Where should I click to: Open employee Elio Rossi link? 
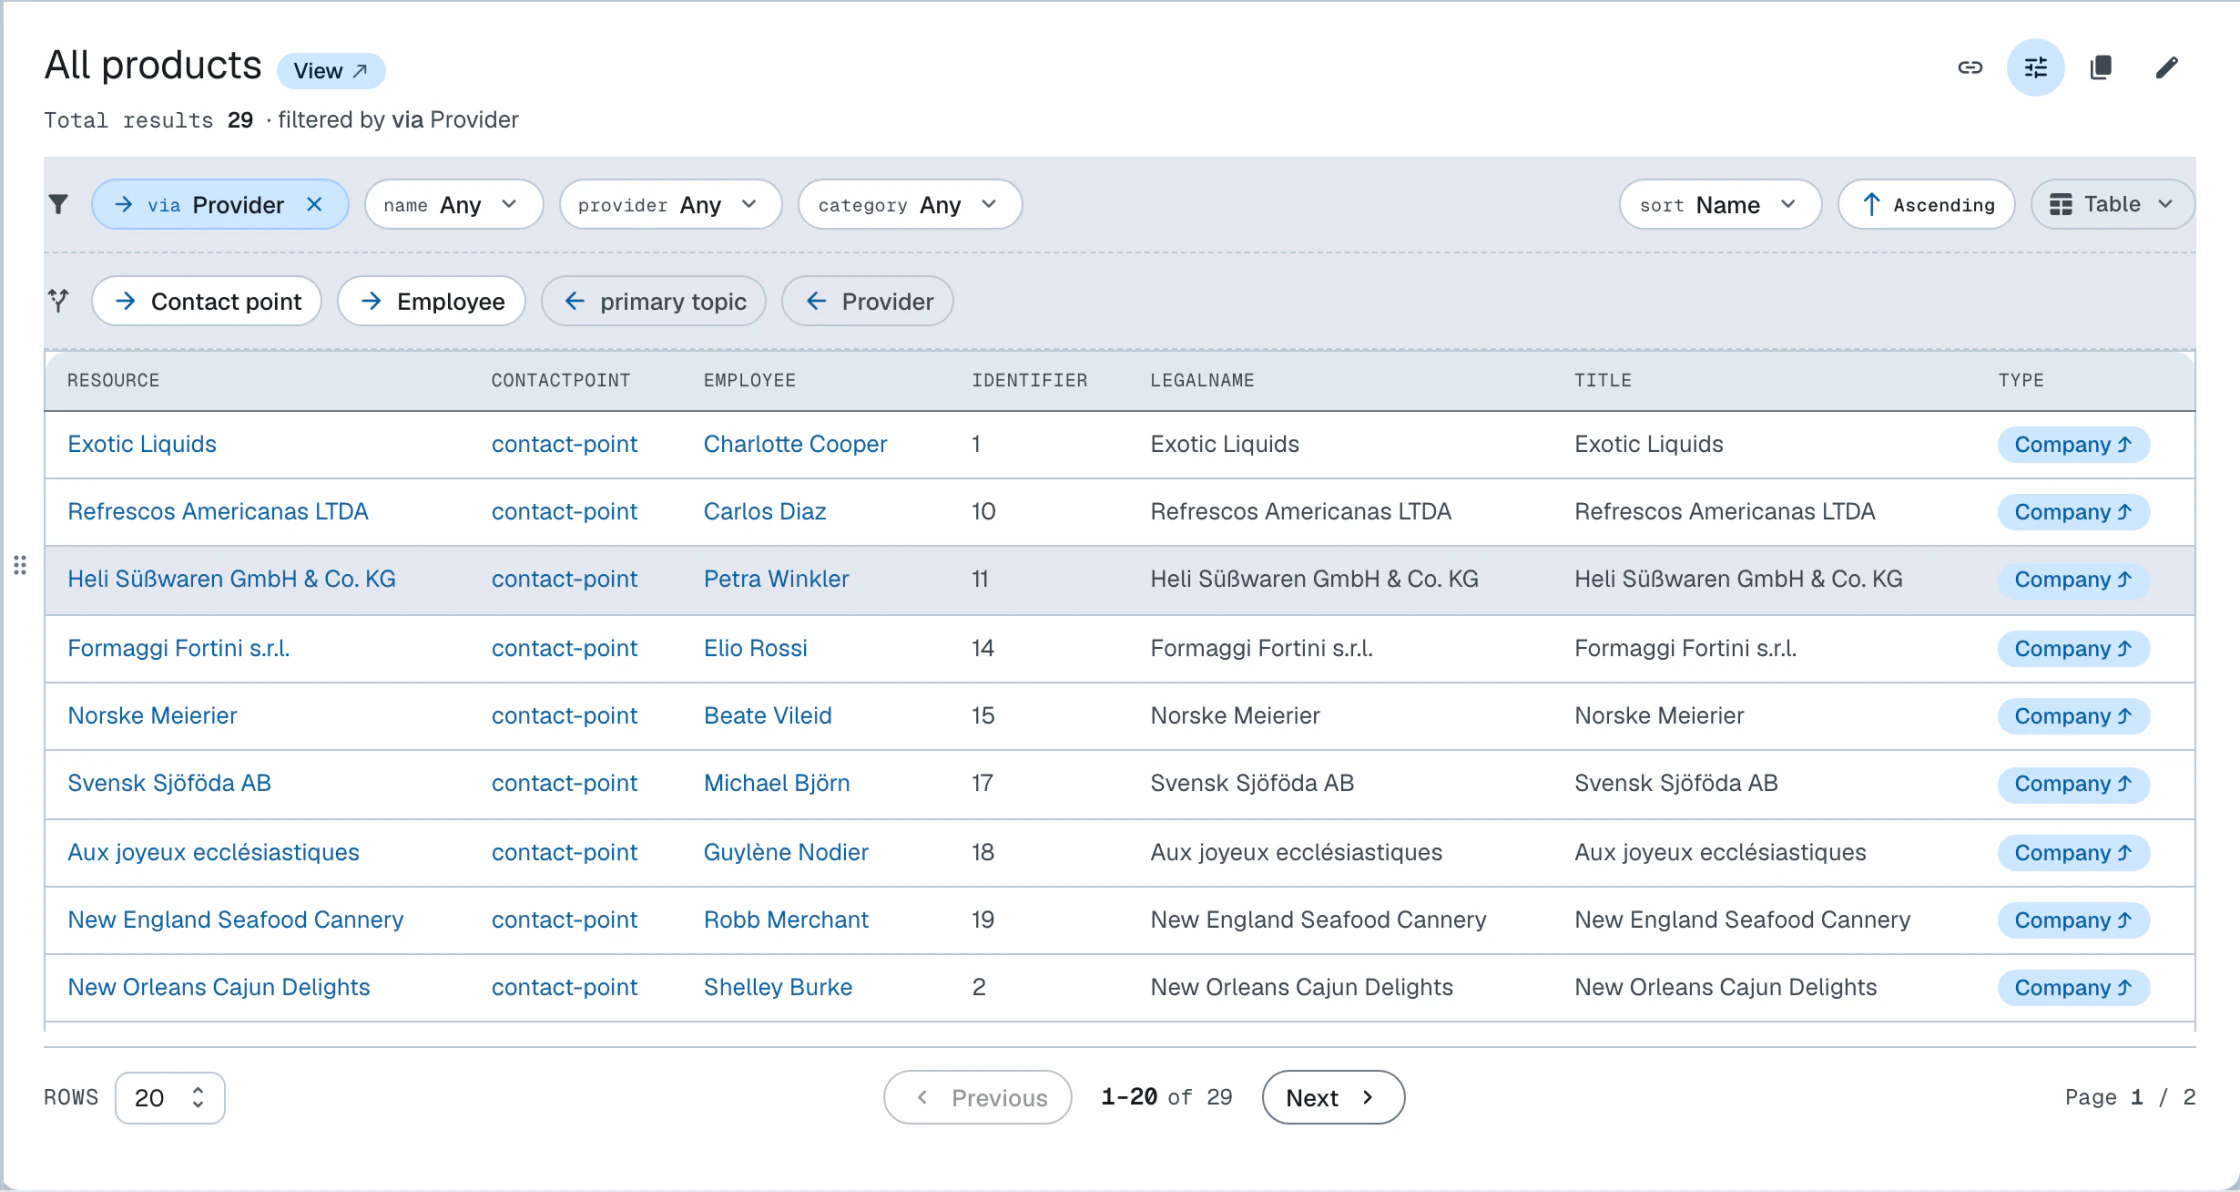click(755, 648)
